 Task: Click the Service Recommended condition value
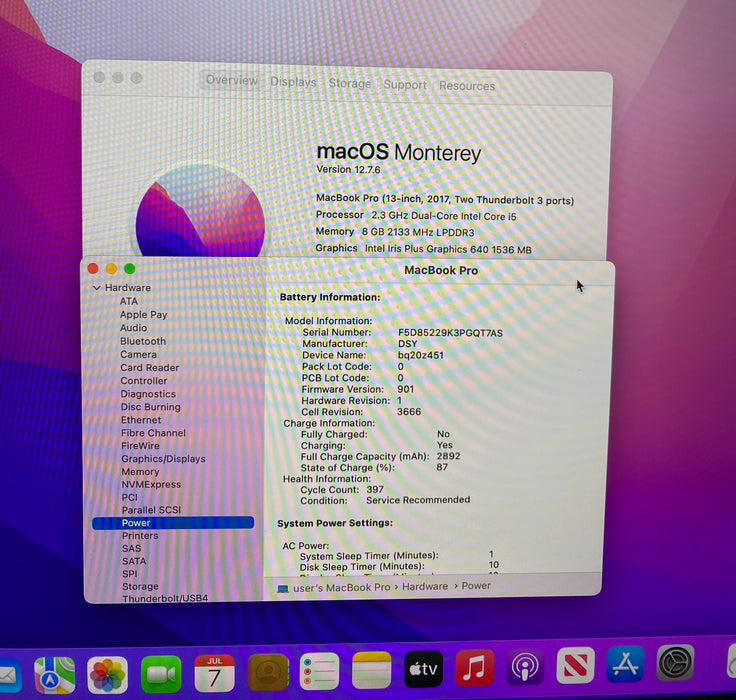(x=418, y=500)
